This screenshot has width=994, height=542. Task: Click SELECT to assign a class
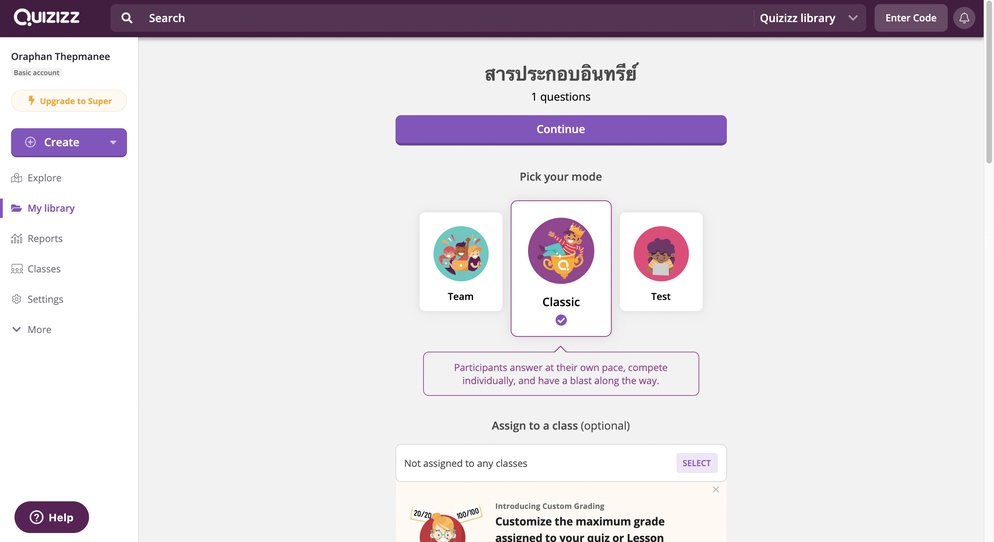click(697, 463)
